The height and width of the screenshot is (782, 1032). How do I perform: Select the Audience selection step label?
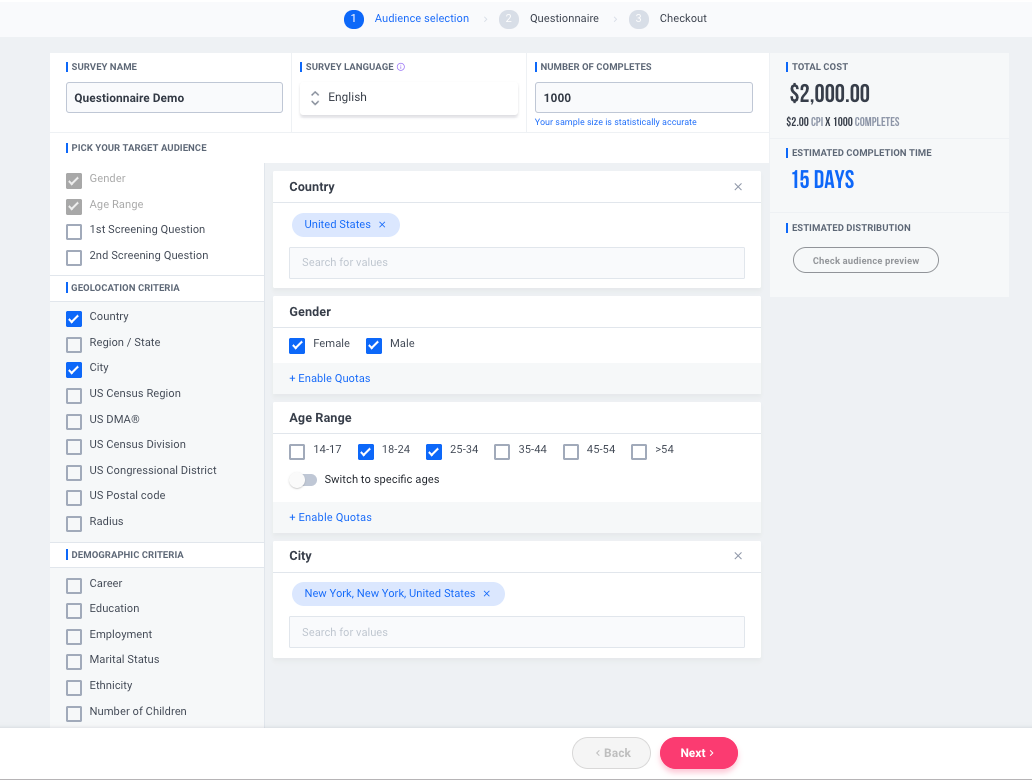coord(421,18)
